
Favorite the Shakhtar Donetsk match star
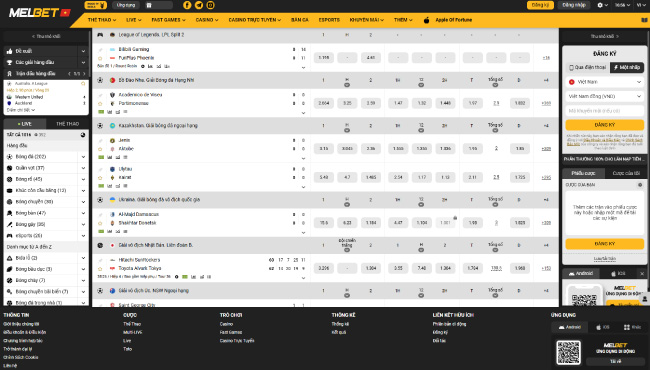(x=100, y=223)
